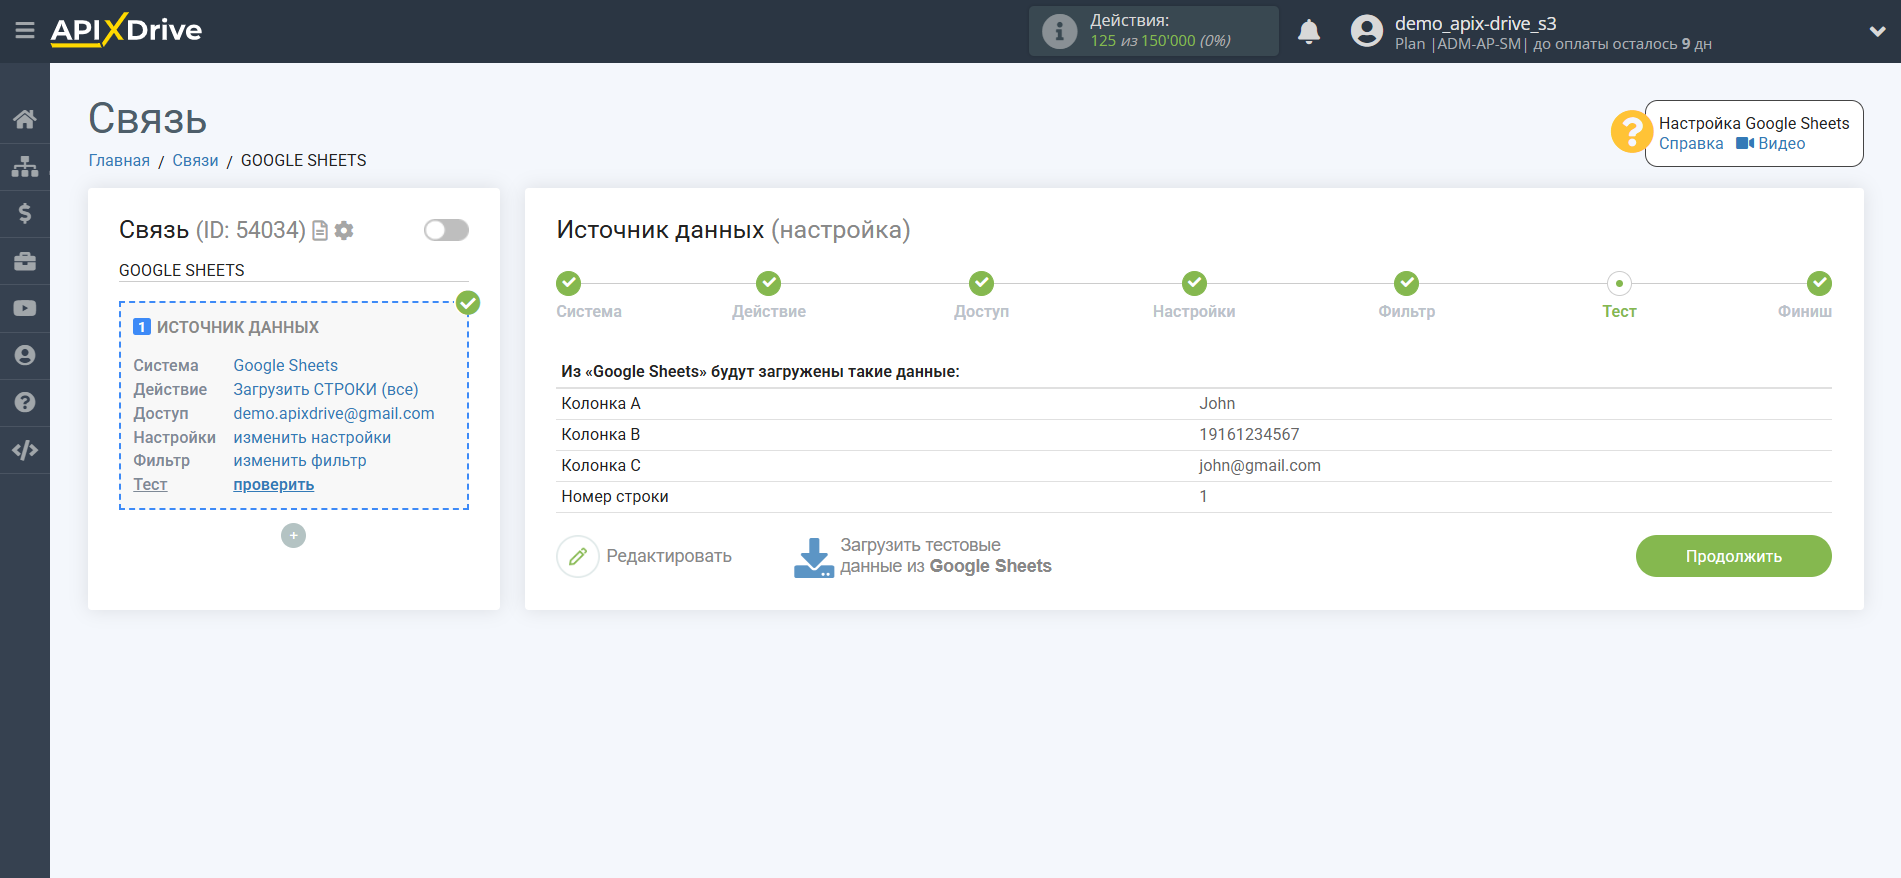Open the Home sidebar icon
Screen dimensions: 1901x878
point(25,119)
